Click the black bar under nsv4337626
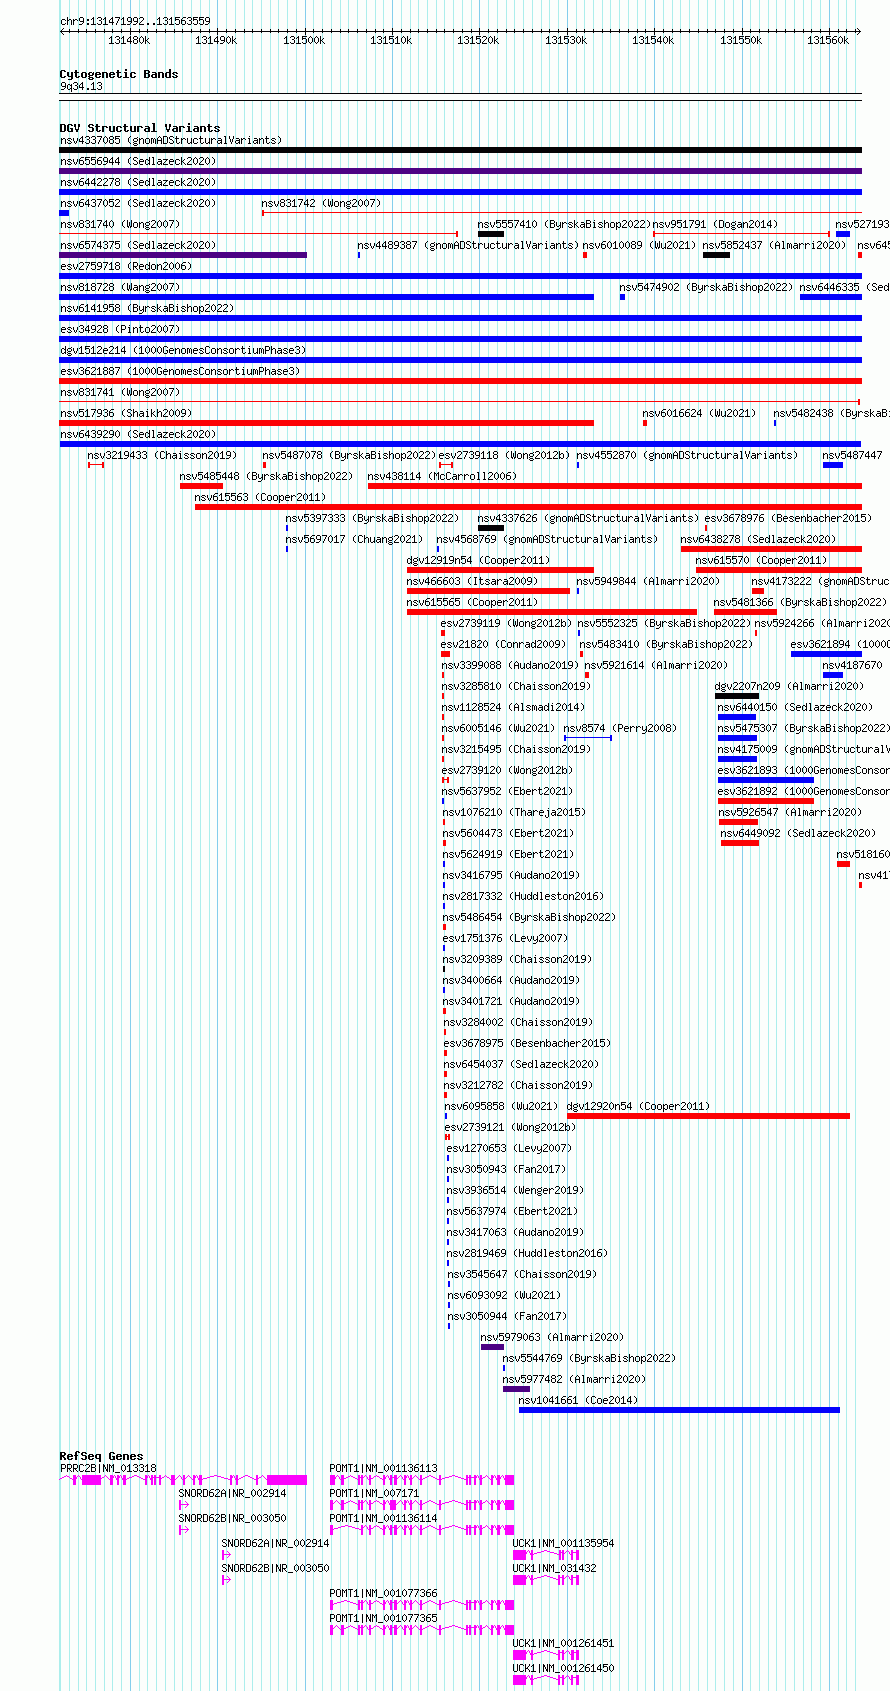This screenshot has height=1691, width=890. coord(491,528)
